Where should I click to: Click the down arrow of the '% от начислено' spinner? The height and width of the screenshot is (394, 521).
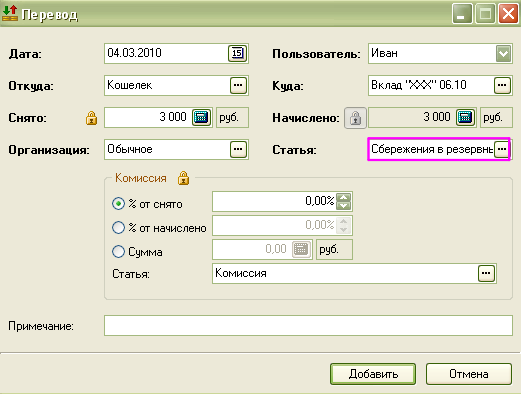coord(344,230)
